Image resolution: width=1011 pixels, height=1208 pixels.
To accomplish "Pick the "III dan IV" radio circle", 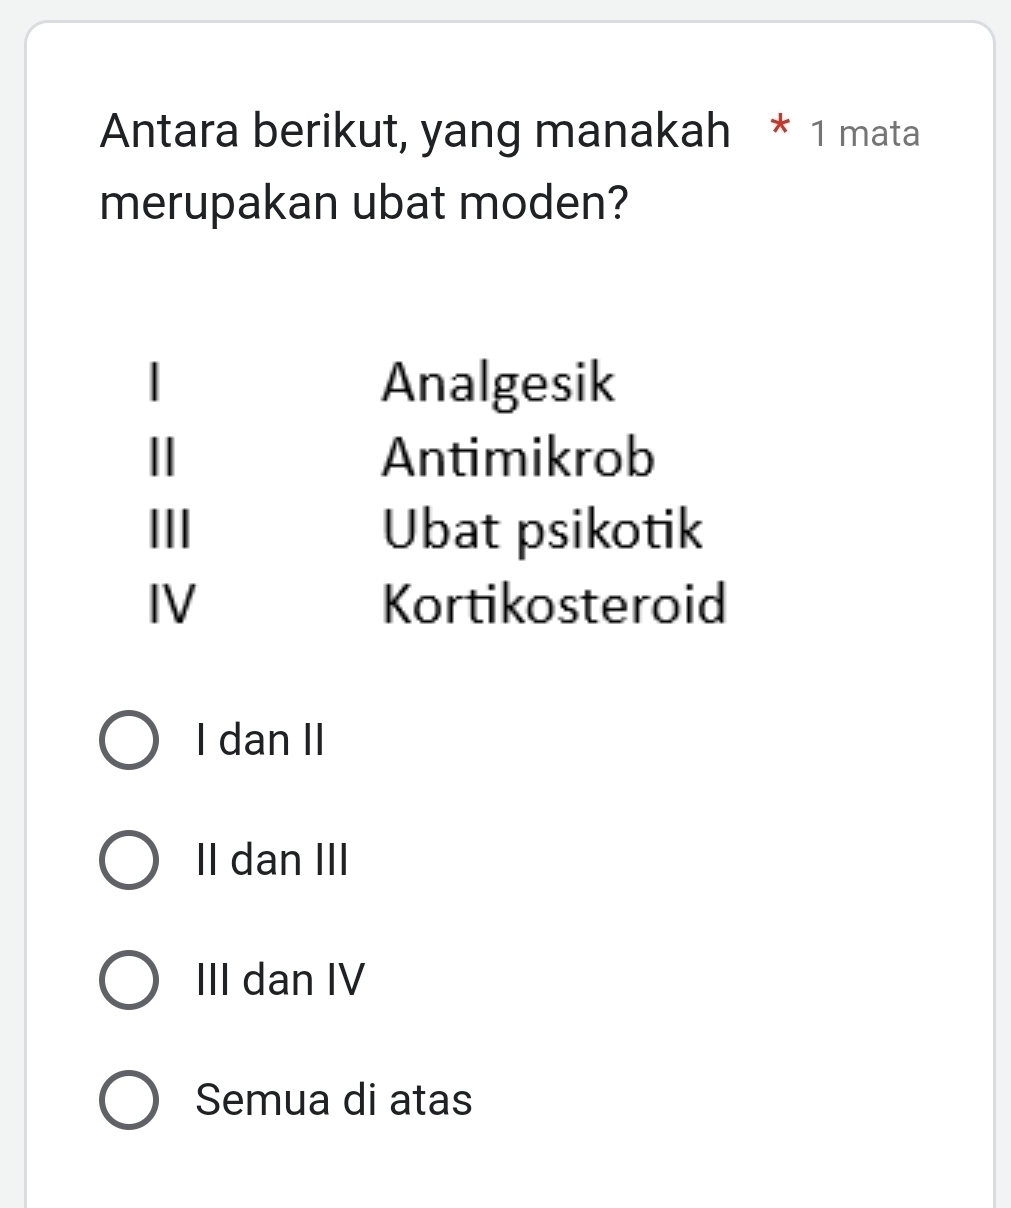I will (129, 981).
